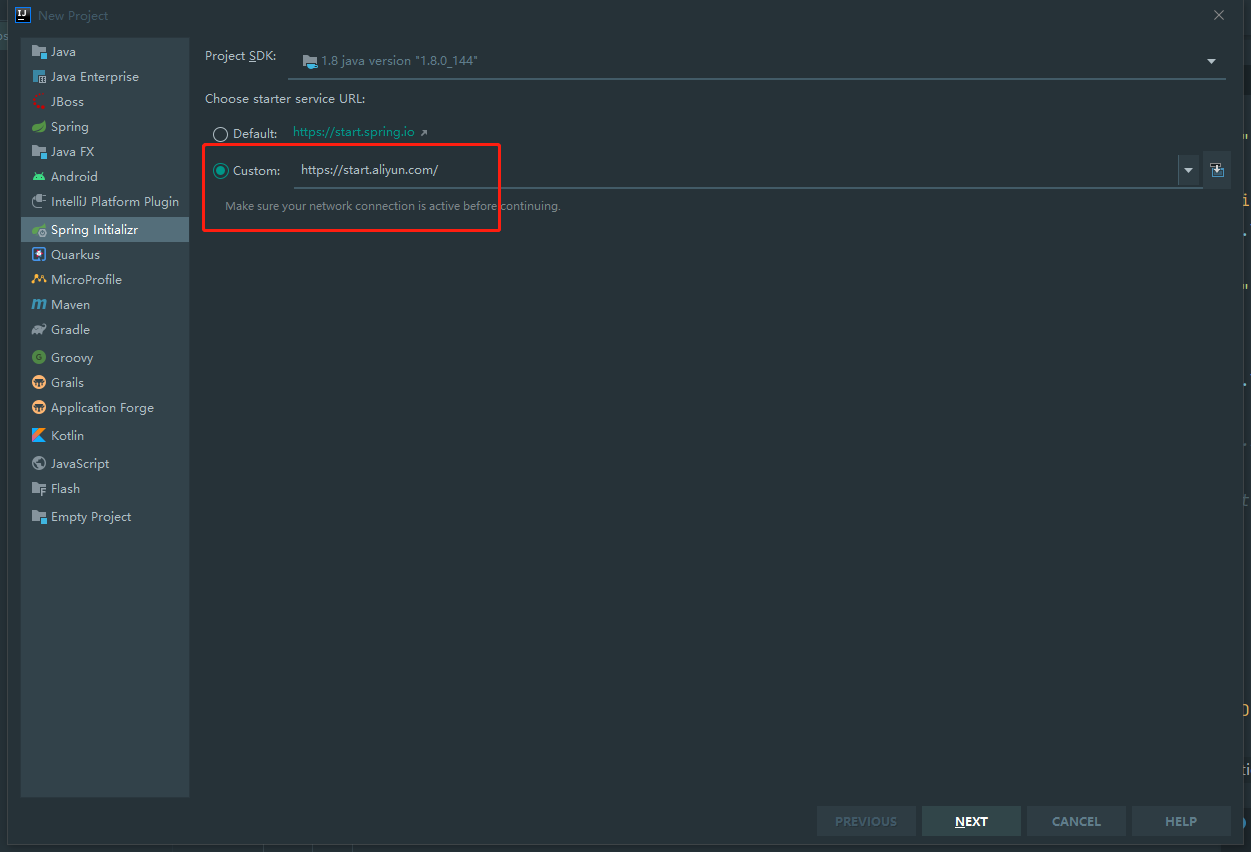Choose the JavaScript project option
The image size is (1251, 852).
click(78, 462)
